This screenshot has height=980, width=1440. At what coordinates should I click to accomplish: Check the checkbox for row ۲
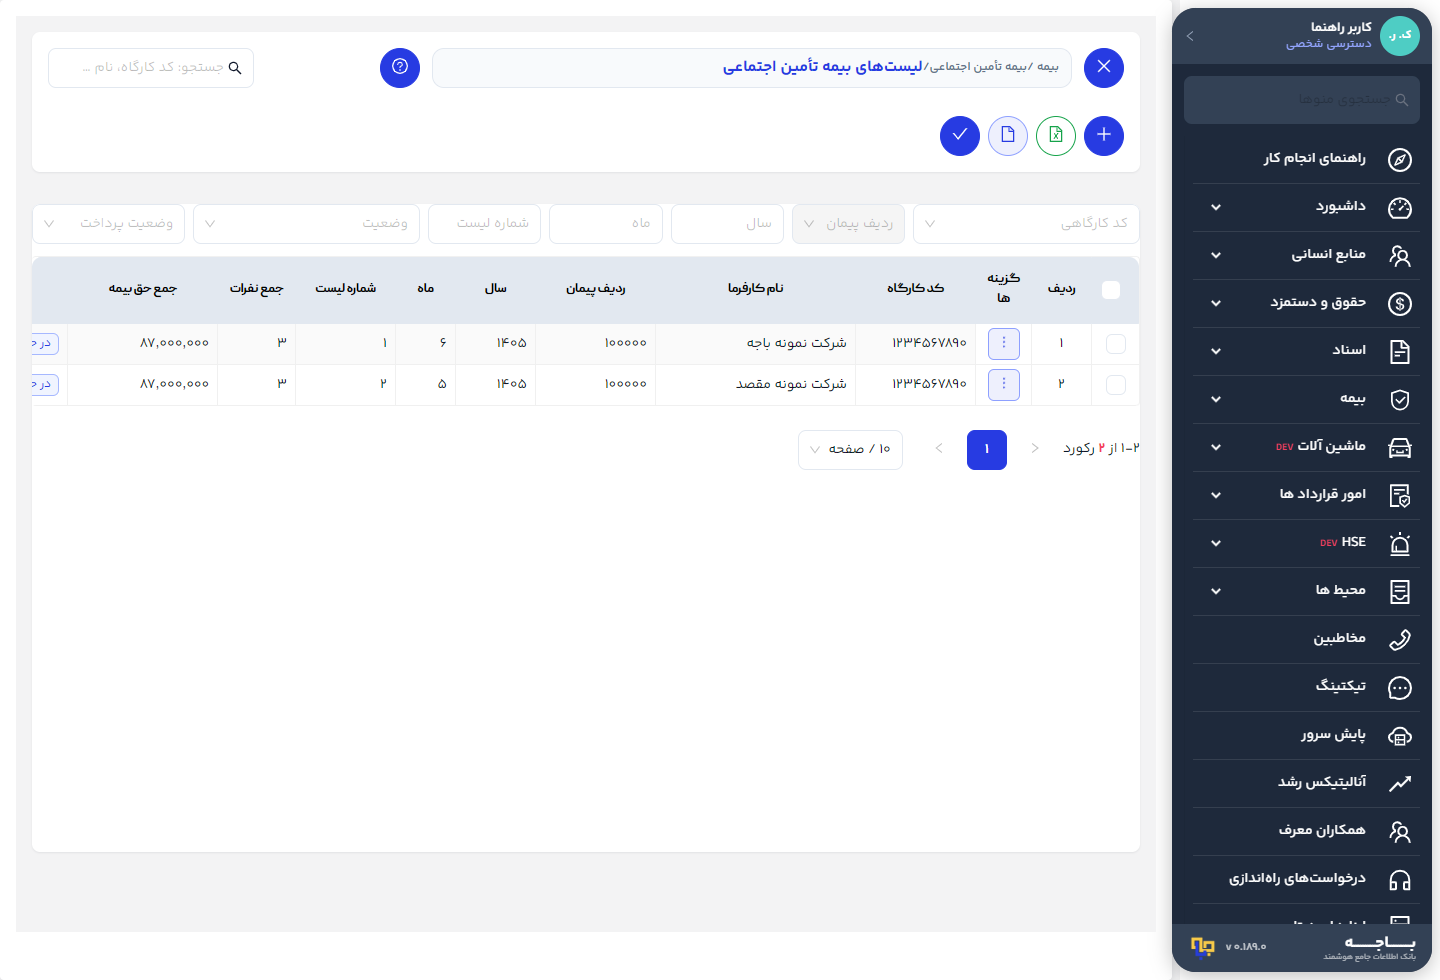pyautogui.click(x=1116, y=385)
